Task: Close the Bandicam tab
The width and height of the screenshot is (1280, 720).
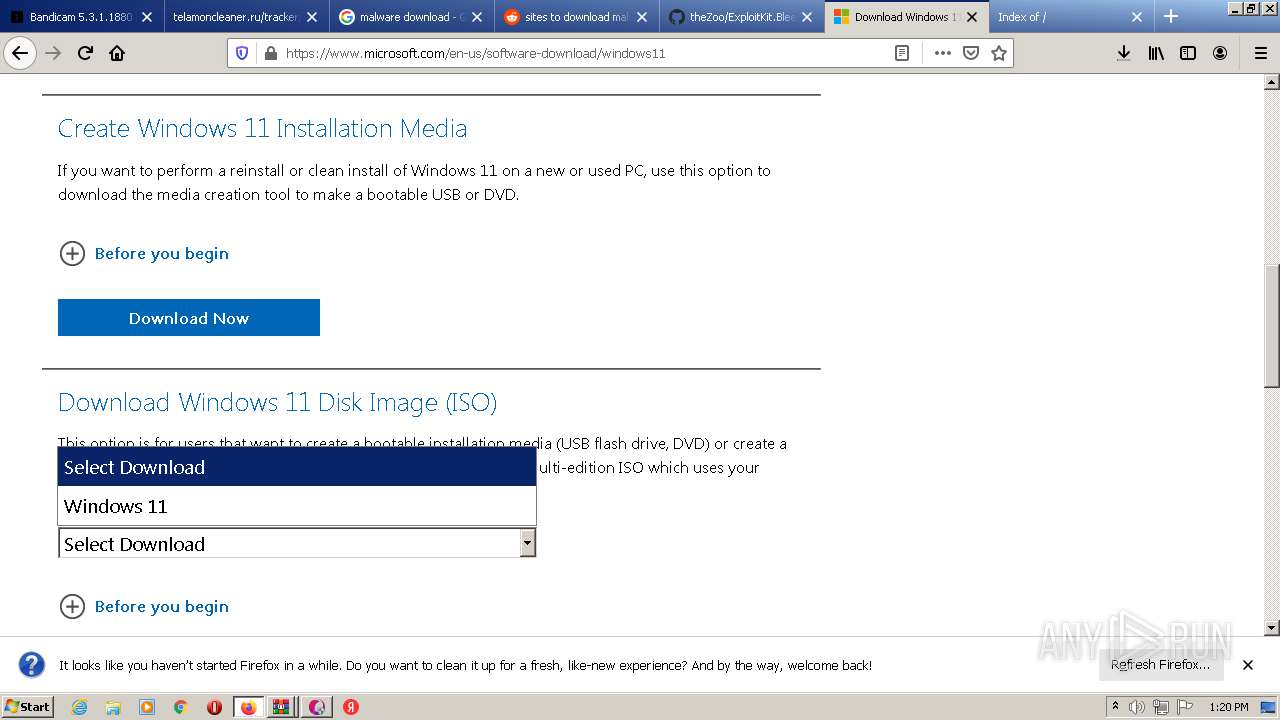Action: [147, 17]
